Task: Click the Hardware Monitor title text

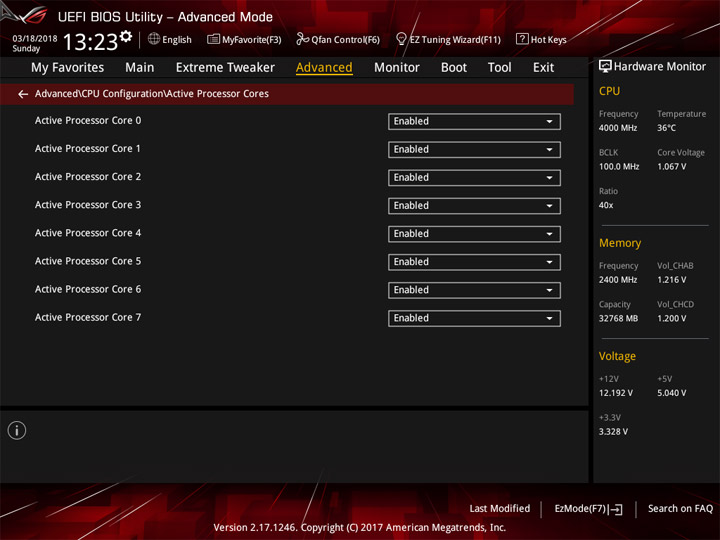Action: [x=660, y=67]
